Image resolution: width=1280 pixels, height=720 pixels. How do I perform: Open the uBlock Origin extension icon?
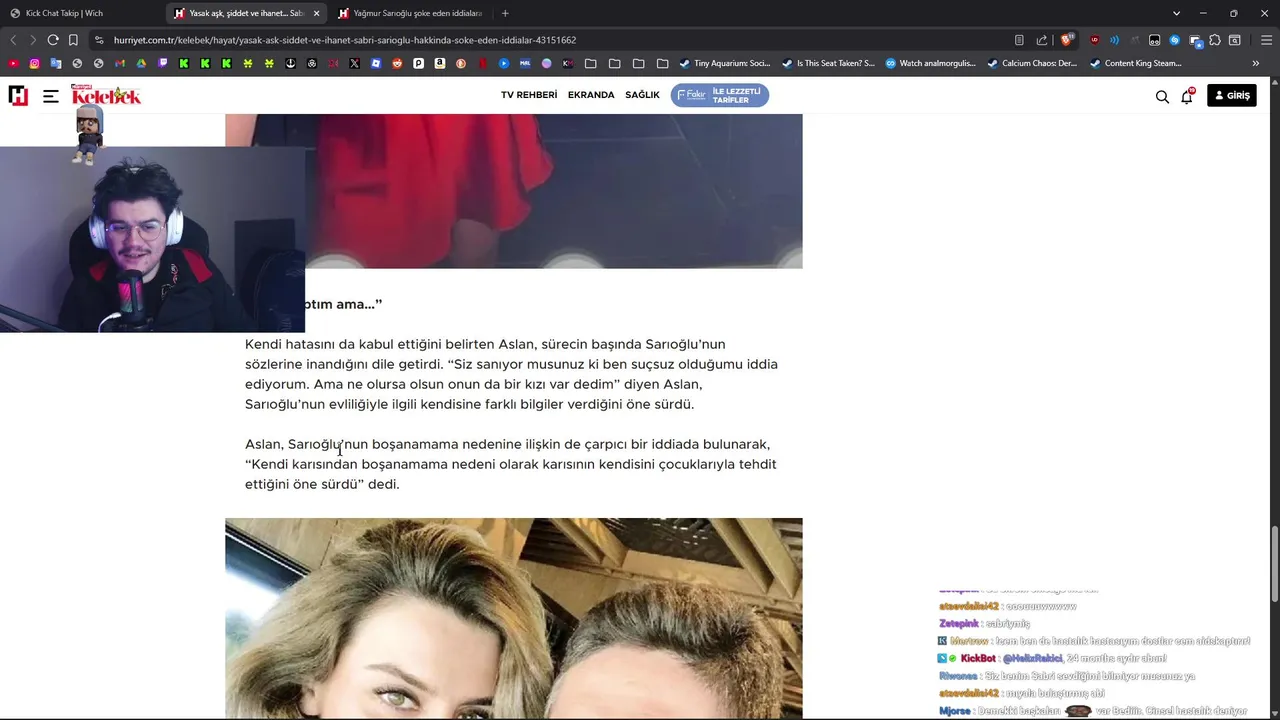1094,40
